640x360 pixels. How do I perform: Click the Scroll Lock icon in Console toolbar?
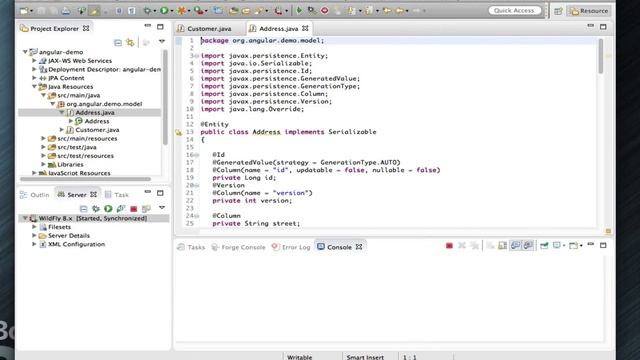tap(502, 245)
